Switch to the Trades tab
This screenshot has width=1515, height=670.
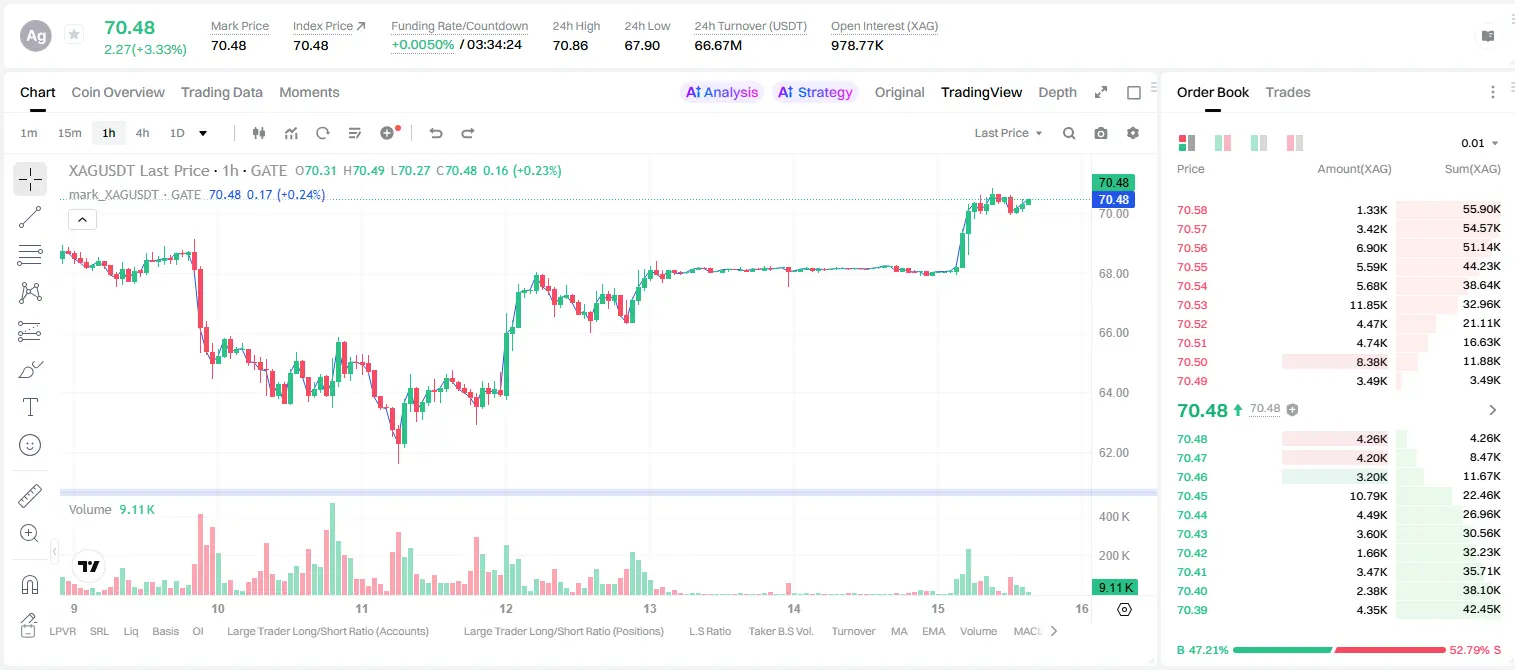(x=1288, y=92)
